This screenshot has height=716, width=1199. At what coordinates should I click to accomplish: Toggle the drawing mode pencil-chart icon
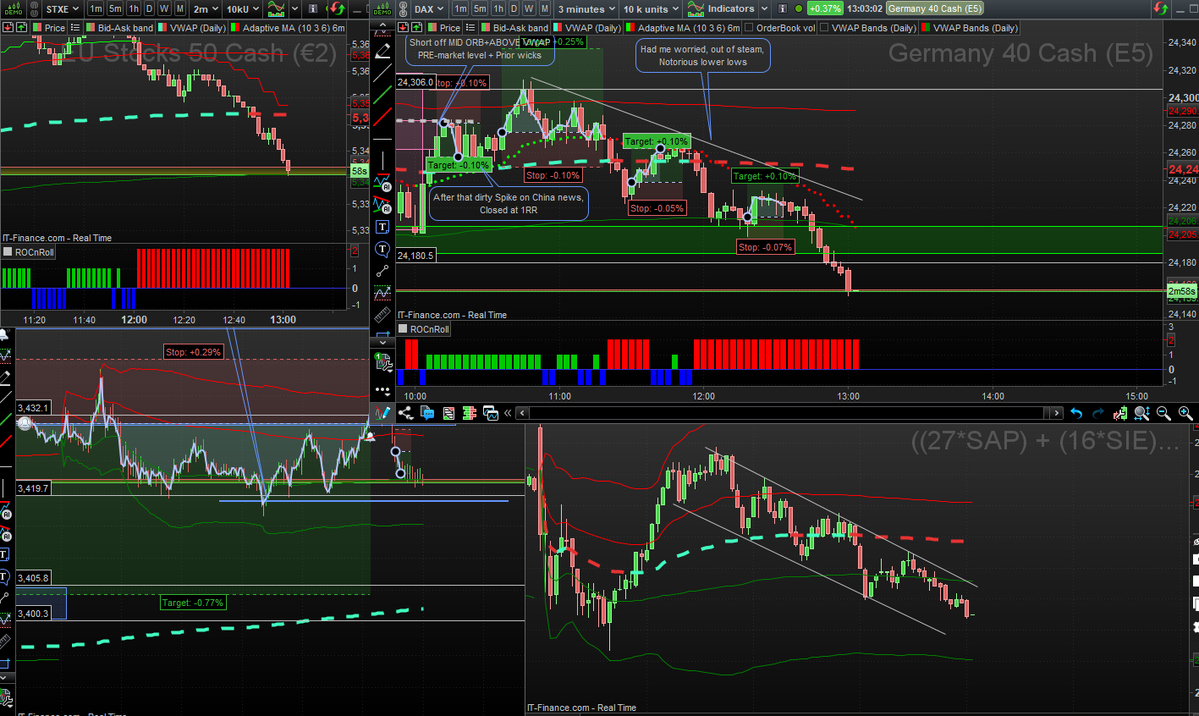point(383,413)
